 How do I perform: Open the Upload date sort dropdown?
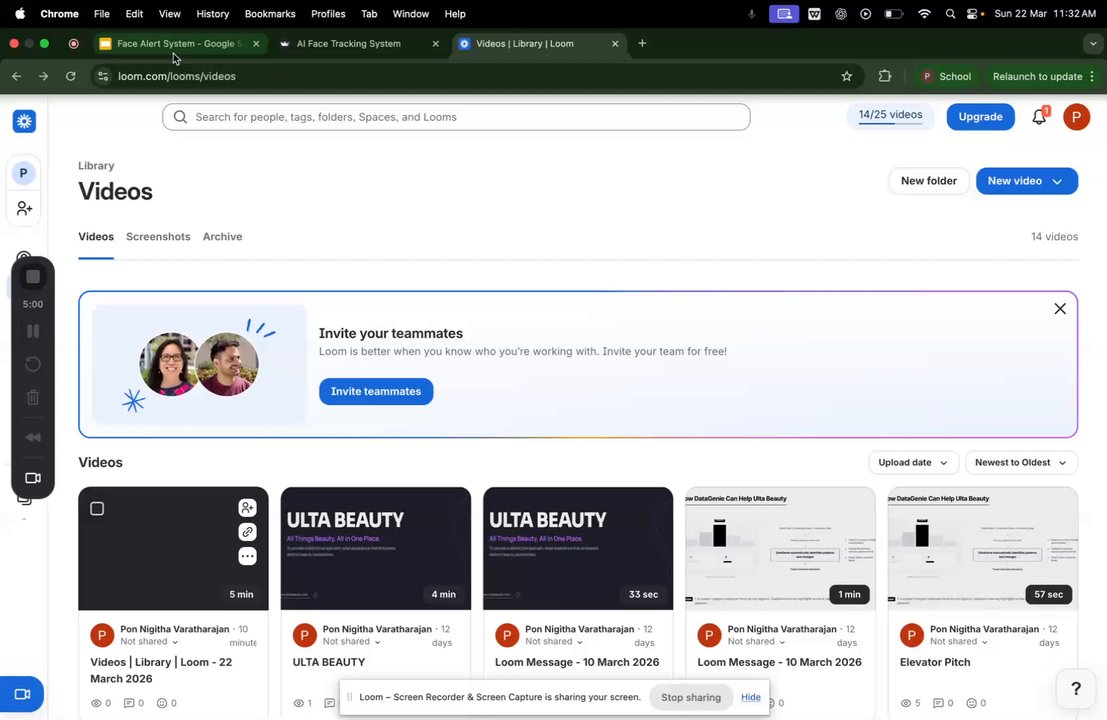point(913,462)
